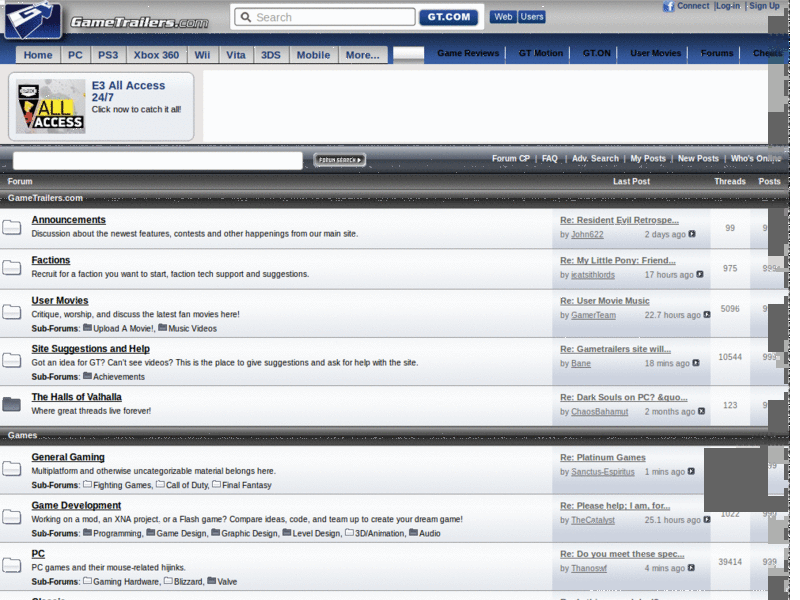Open the Blizzard sub-forum link
The width and height of the screenshot is (800, 600).
click(188, 581)
